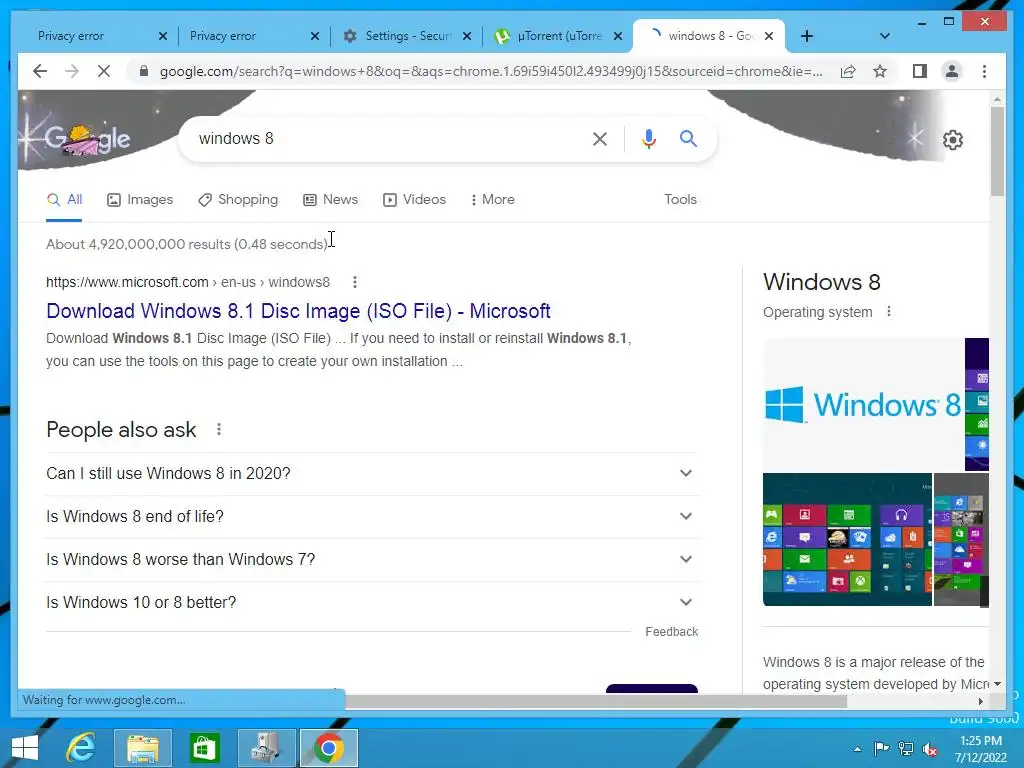Click the taskbar clock showing 1:25 PM
The image size is (1024, 768).
coord(980,749)
